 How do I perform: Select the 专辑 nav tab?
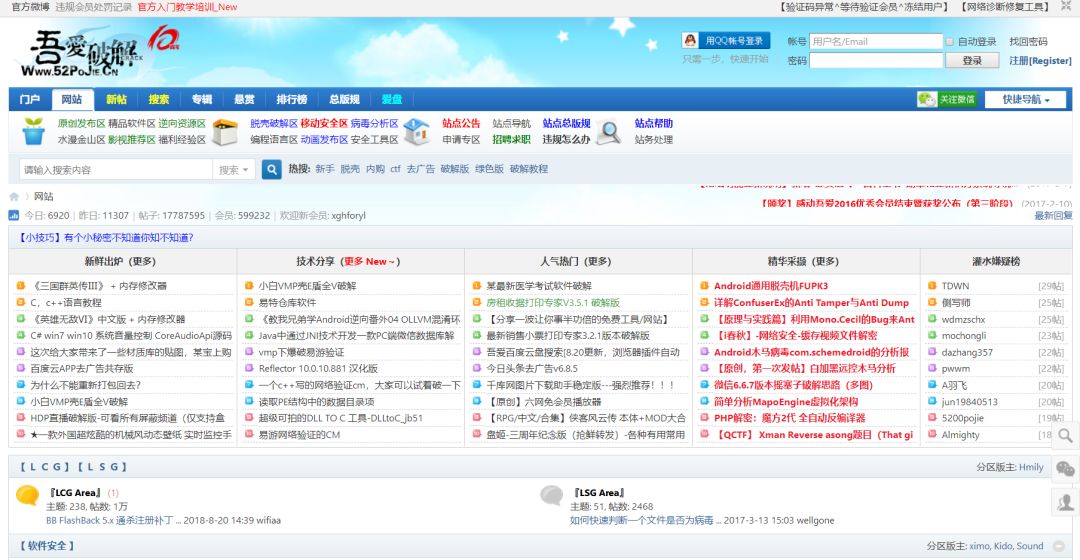pyautogui.click(x=201, y=99)
